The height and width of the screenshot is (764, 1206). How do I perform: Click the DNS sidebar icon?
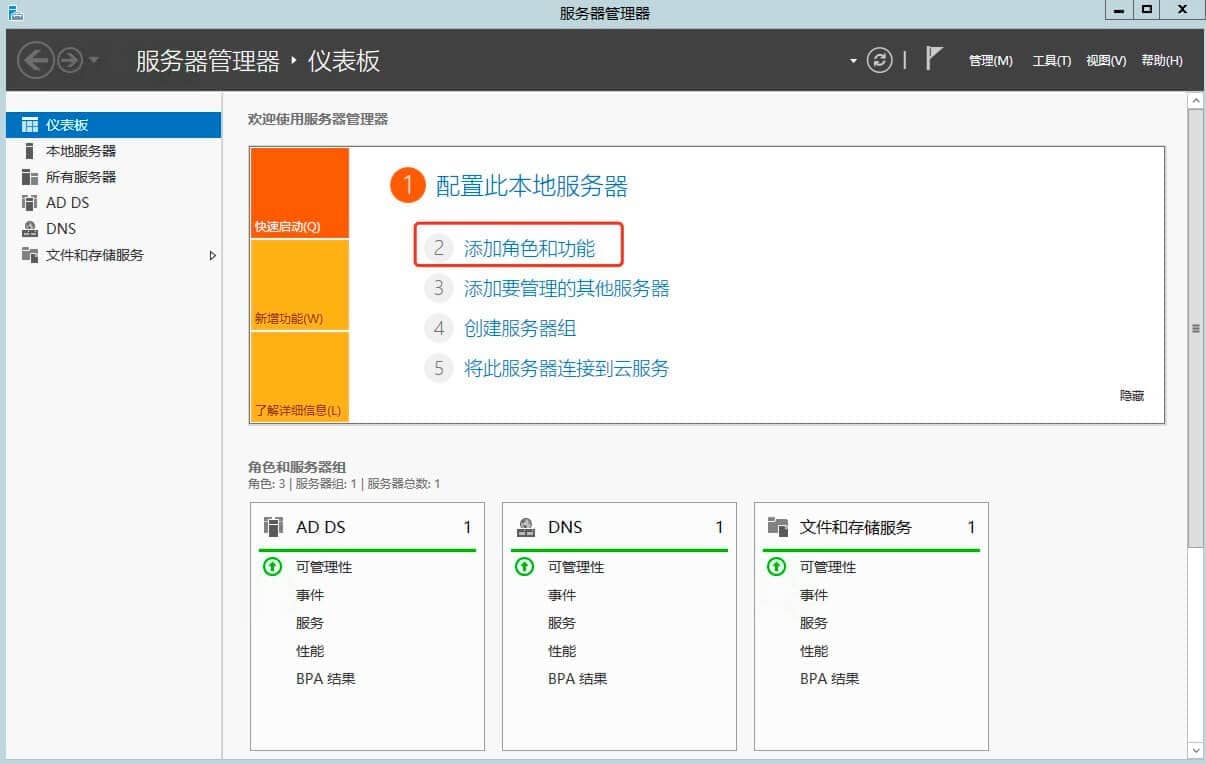pos(30,229)
